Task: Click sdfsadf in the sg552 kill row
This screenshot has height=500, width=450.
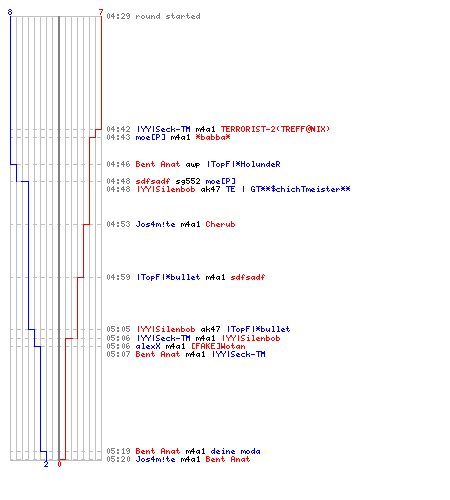Action: [x=153, y=181]
